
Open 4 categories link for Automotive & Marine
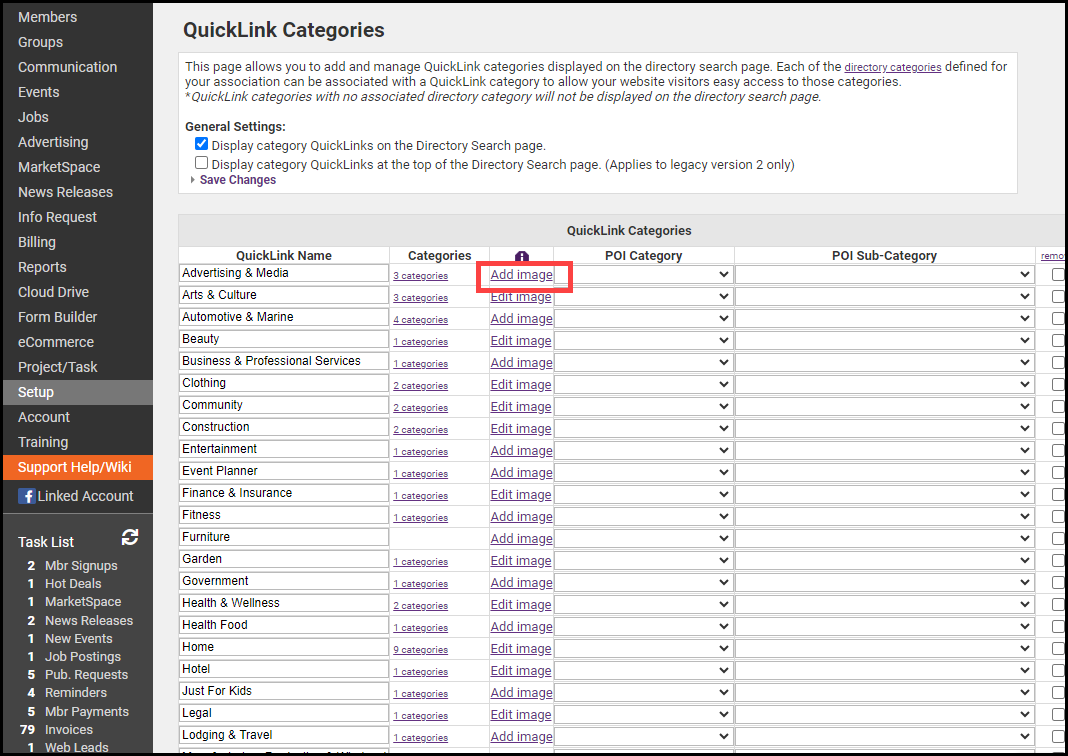(x=420, y=320)
